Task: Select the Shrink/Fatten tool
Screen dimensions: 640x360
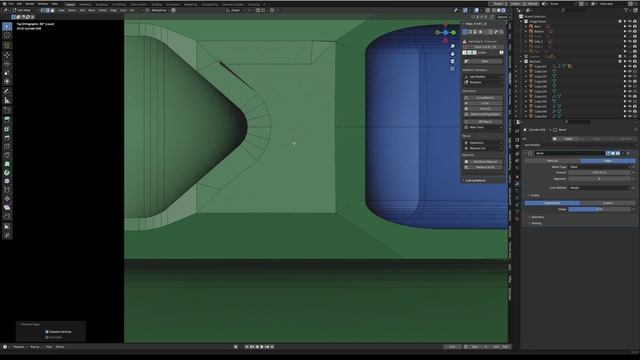Action: (7, 198)
